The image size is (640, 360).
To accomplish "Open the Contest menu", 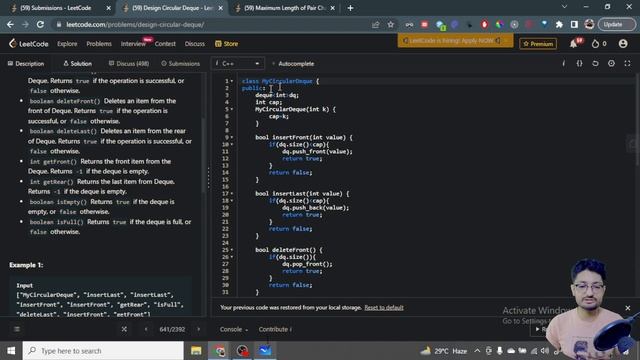I will pos(165,44).
